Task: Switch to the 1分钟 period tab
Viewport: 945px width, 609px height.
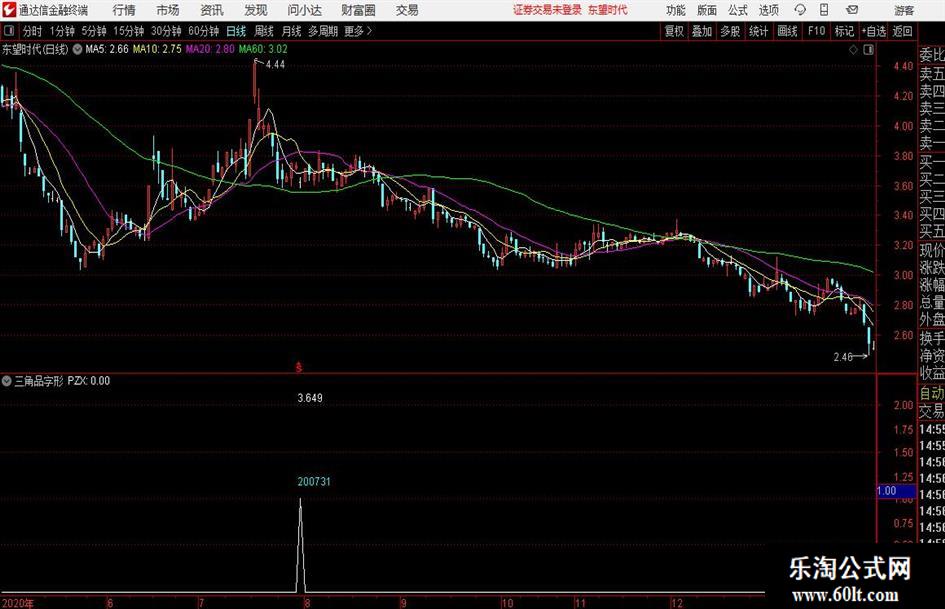Action: pos(61,31)
